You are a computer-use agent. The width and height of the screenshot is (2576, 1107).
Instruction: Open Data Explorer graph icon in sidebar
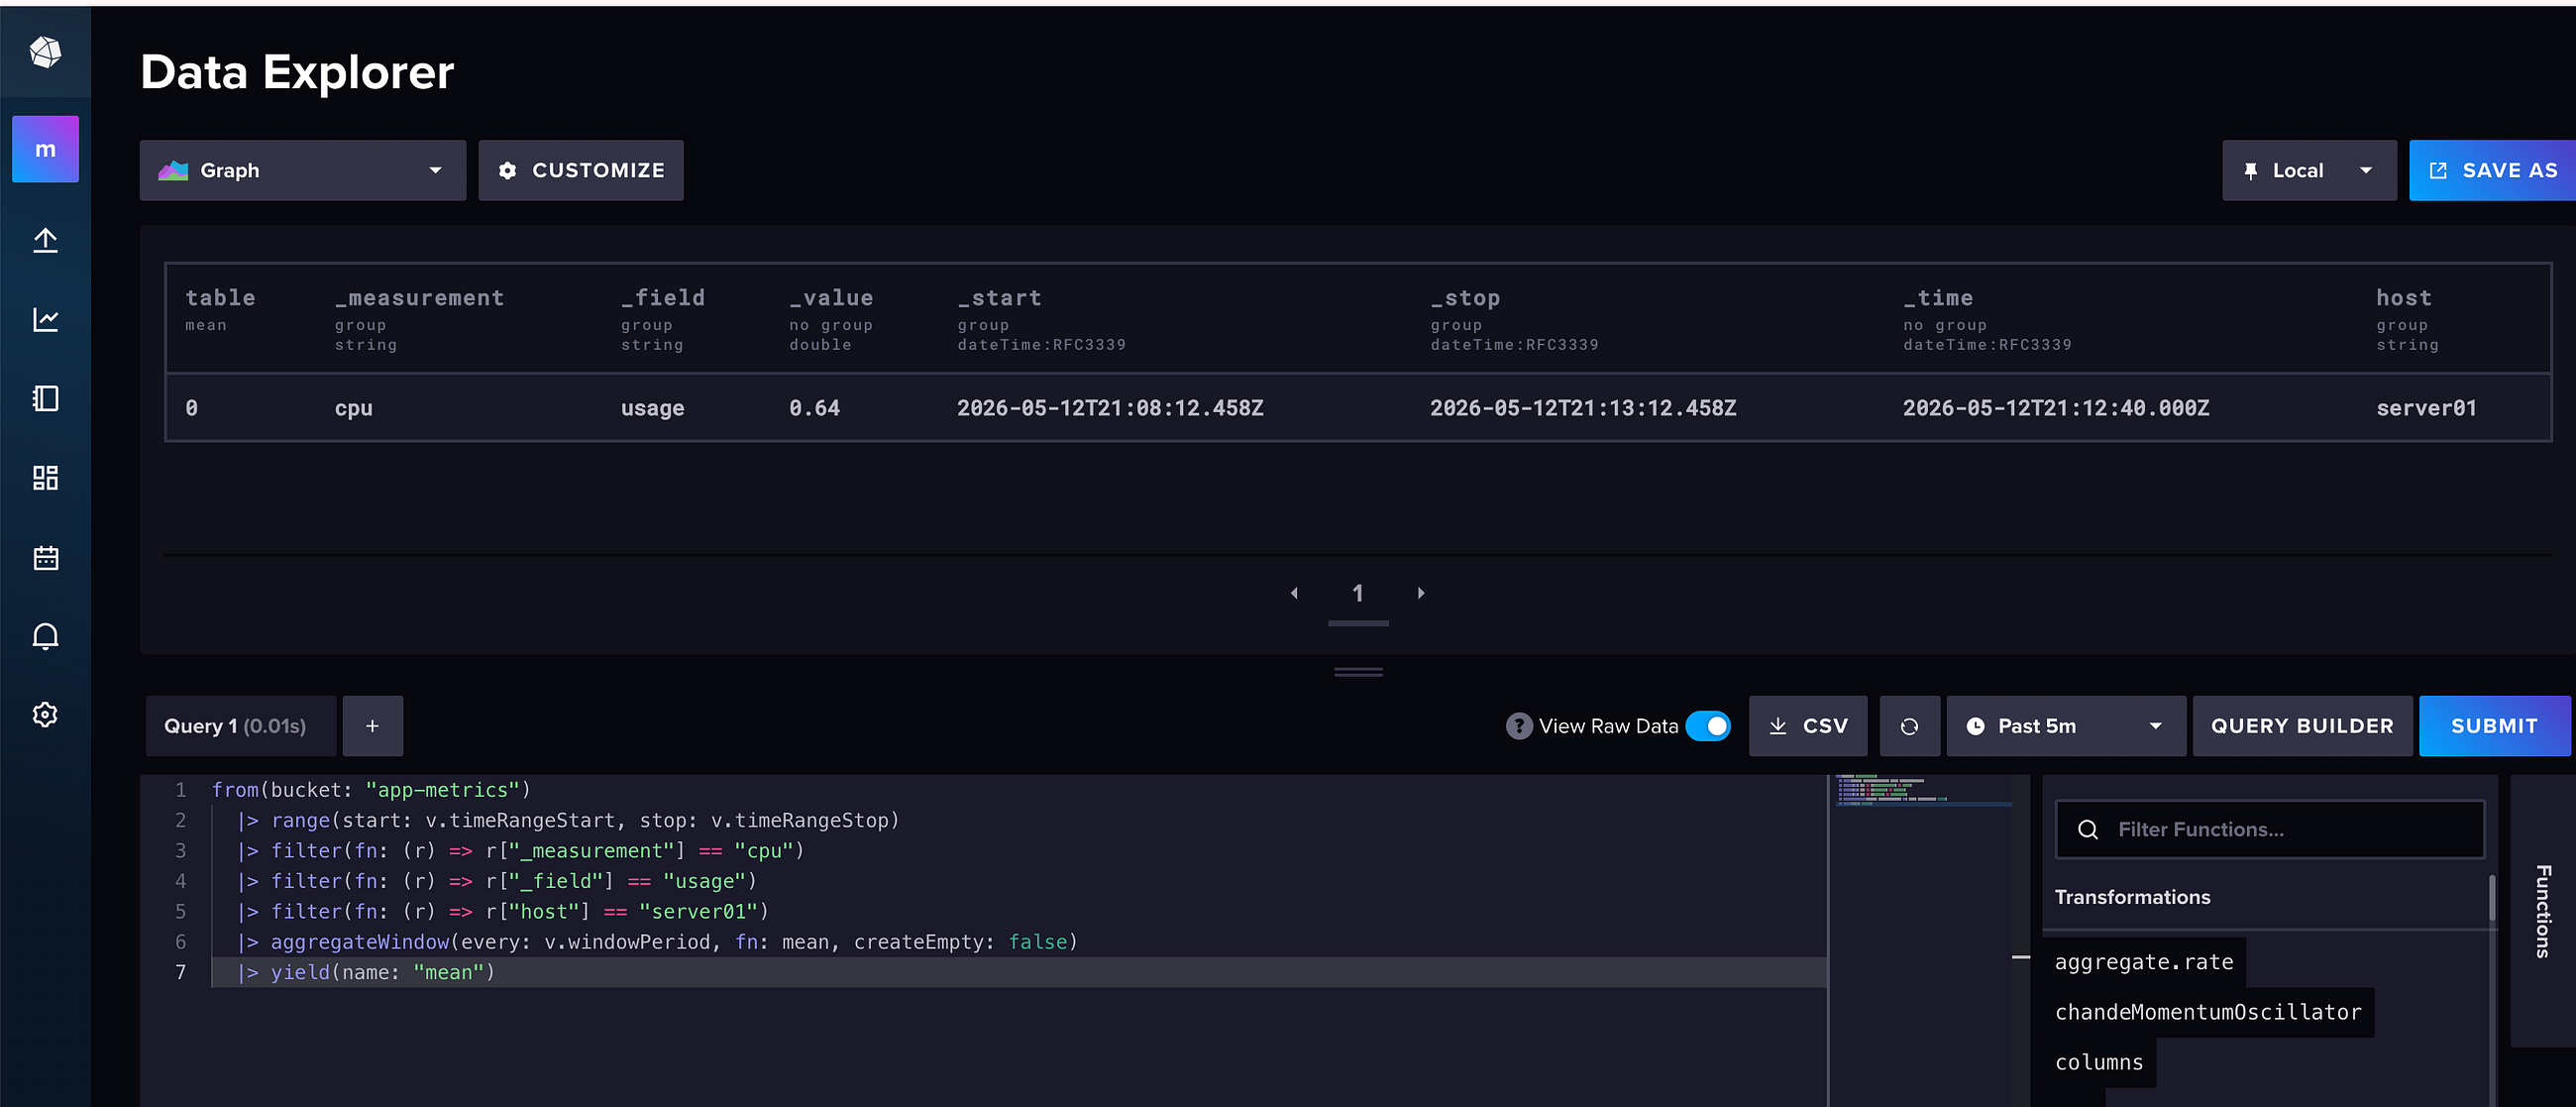pos(45,320)
